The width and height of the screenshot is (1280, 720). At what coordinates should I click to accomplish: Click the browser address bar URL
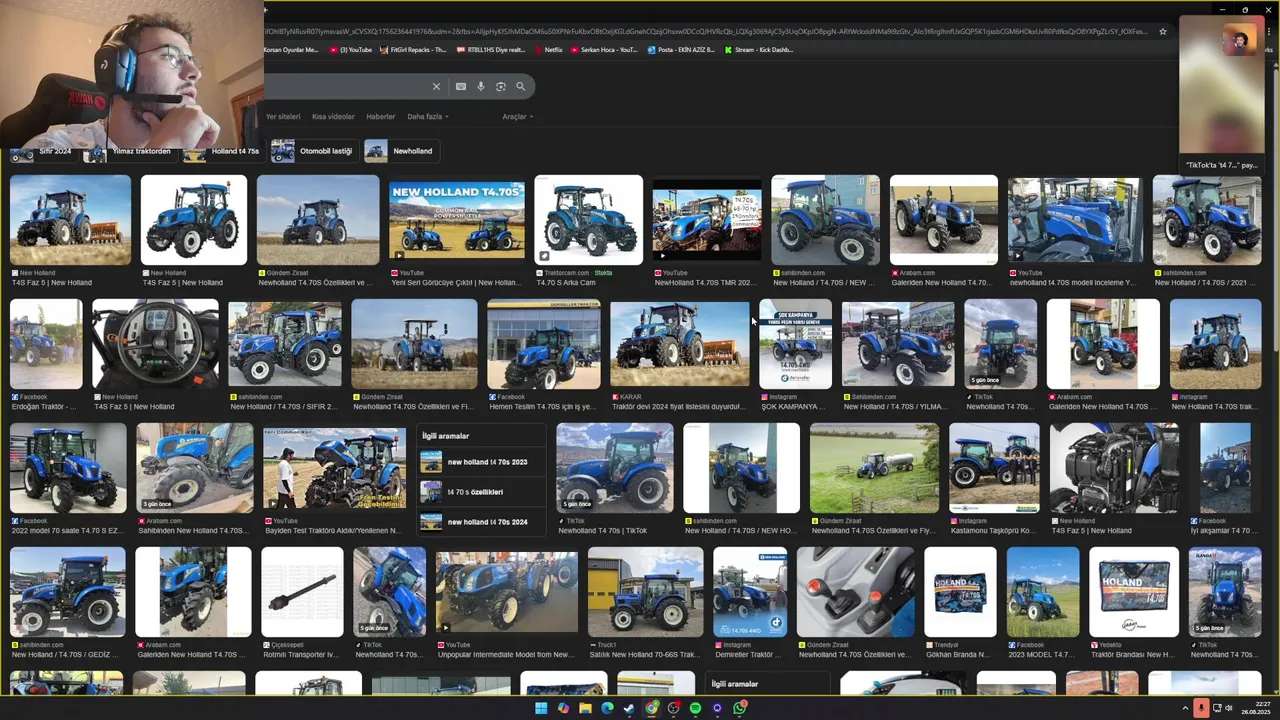click(x=705, y=31)
